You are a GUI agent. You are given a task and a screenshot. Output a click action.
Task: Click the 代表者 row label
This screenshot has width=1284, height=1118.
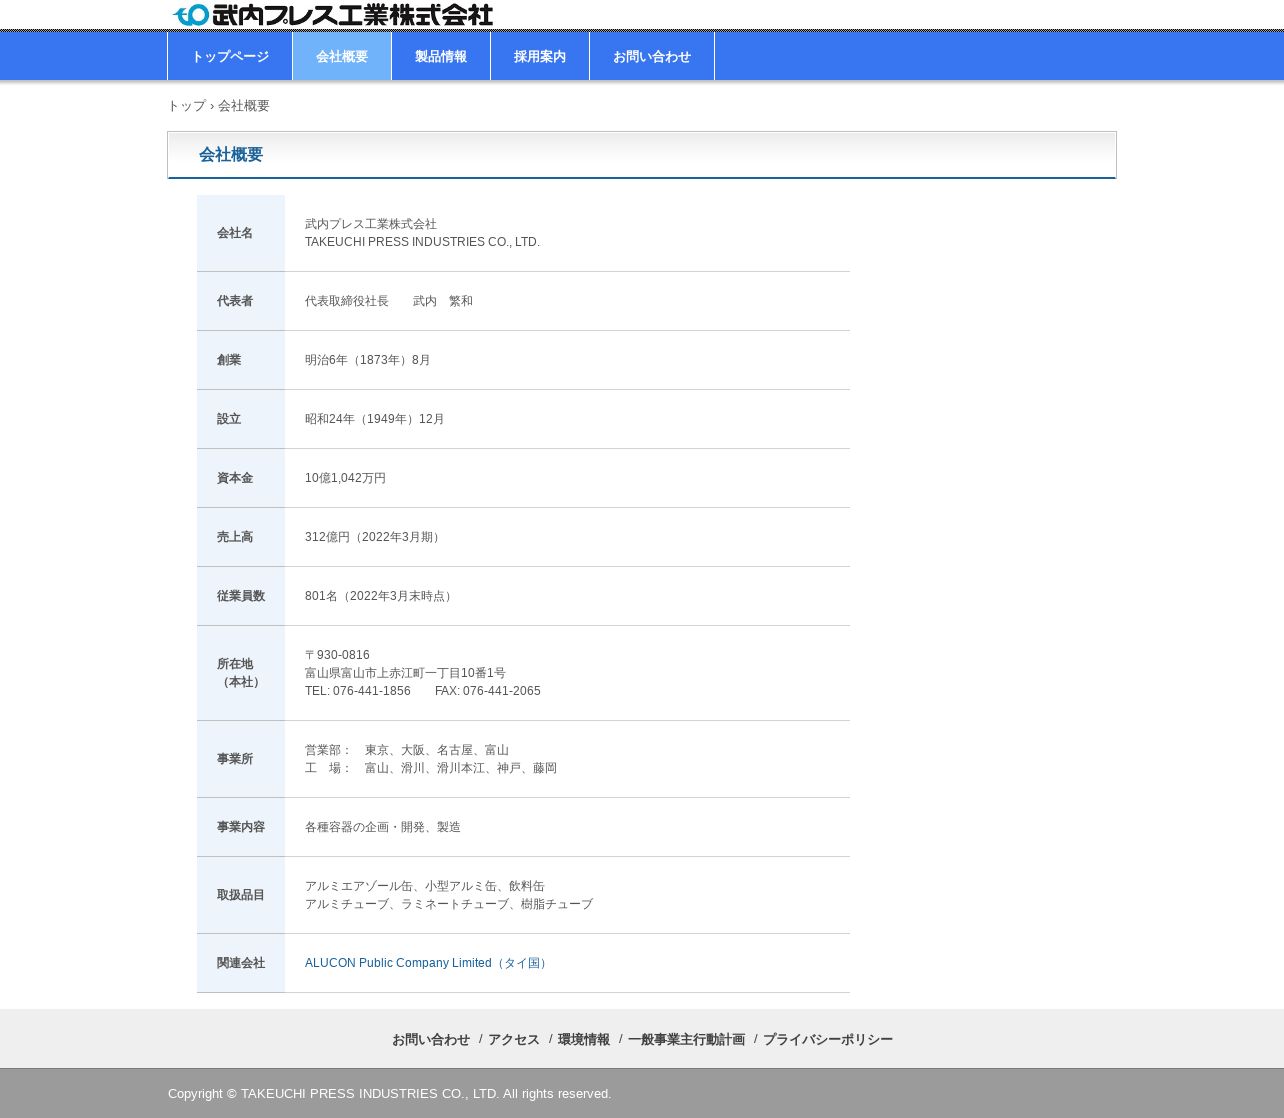tap(235, 301)
